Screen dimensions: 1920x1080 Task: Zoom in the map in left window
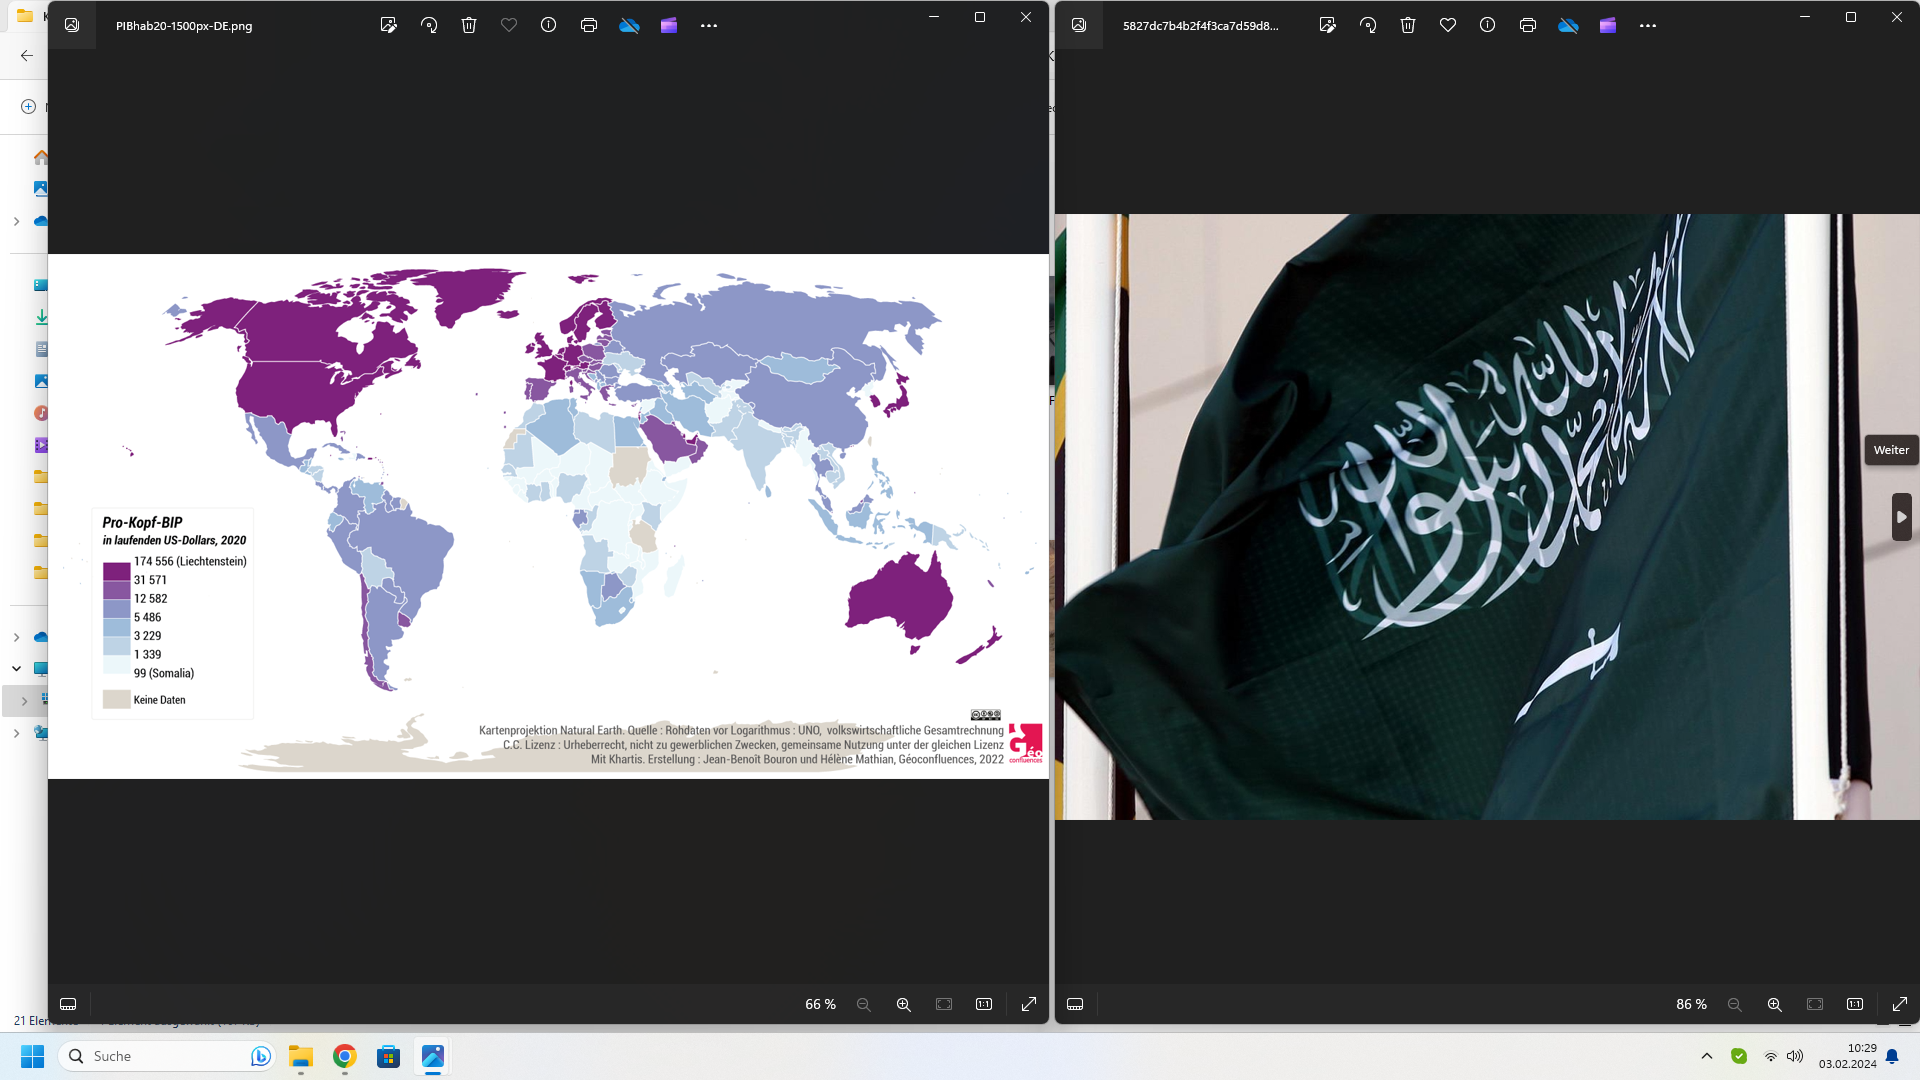(904, 1004)
